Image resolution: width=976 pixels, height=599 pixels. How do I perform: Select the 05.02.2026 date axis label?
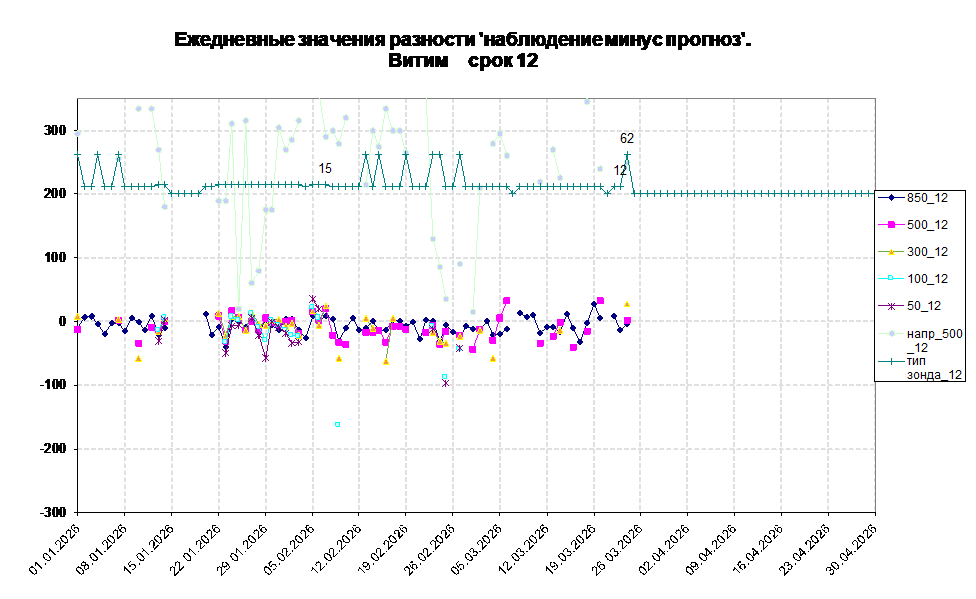click(289, 550)
